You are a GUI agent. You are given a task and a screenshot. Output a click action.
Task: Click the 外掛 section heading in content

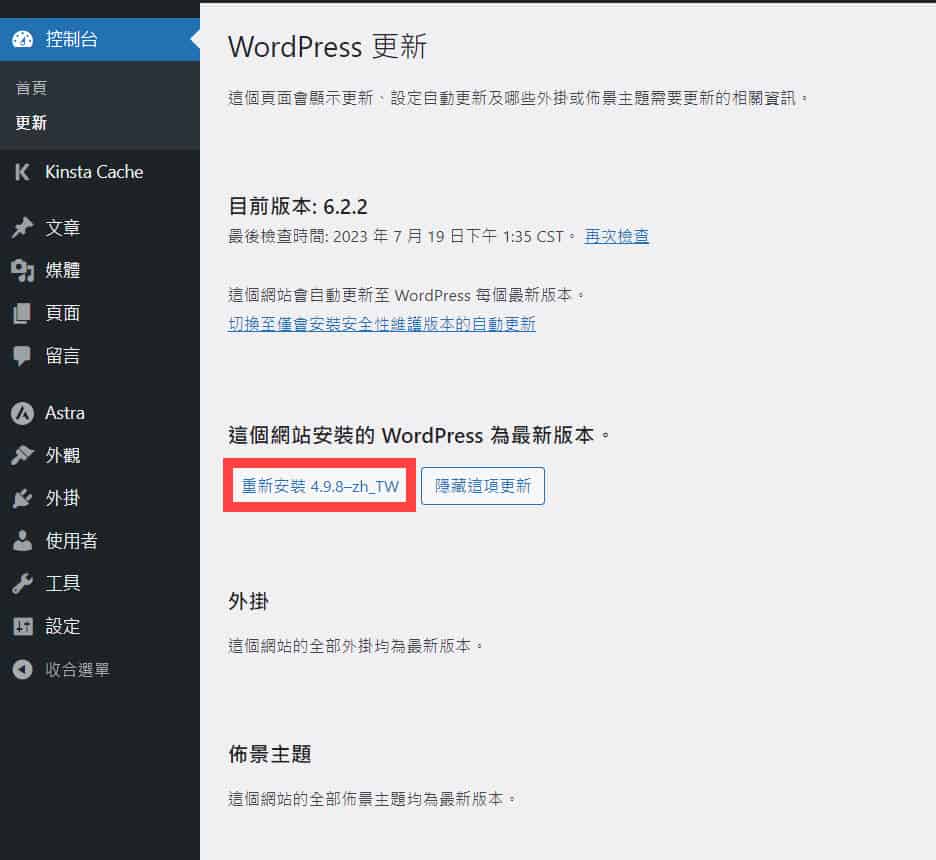[x=248, y=601]
